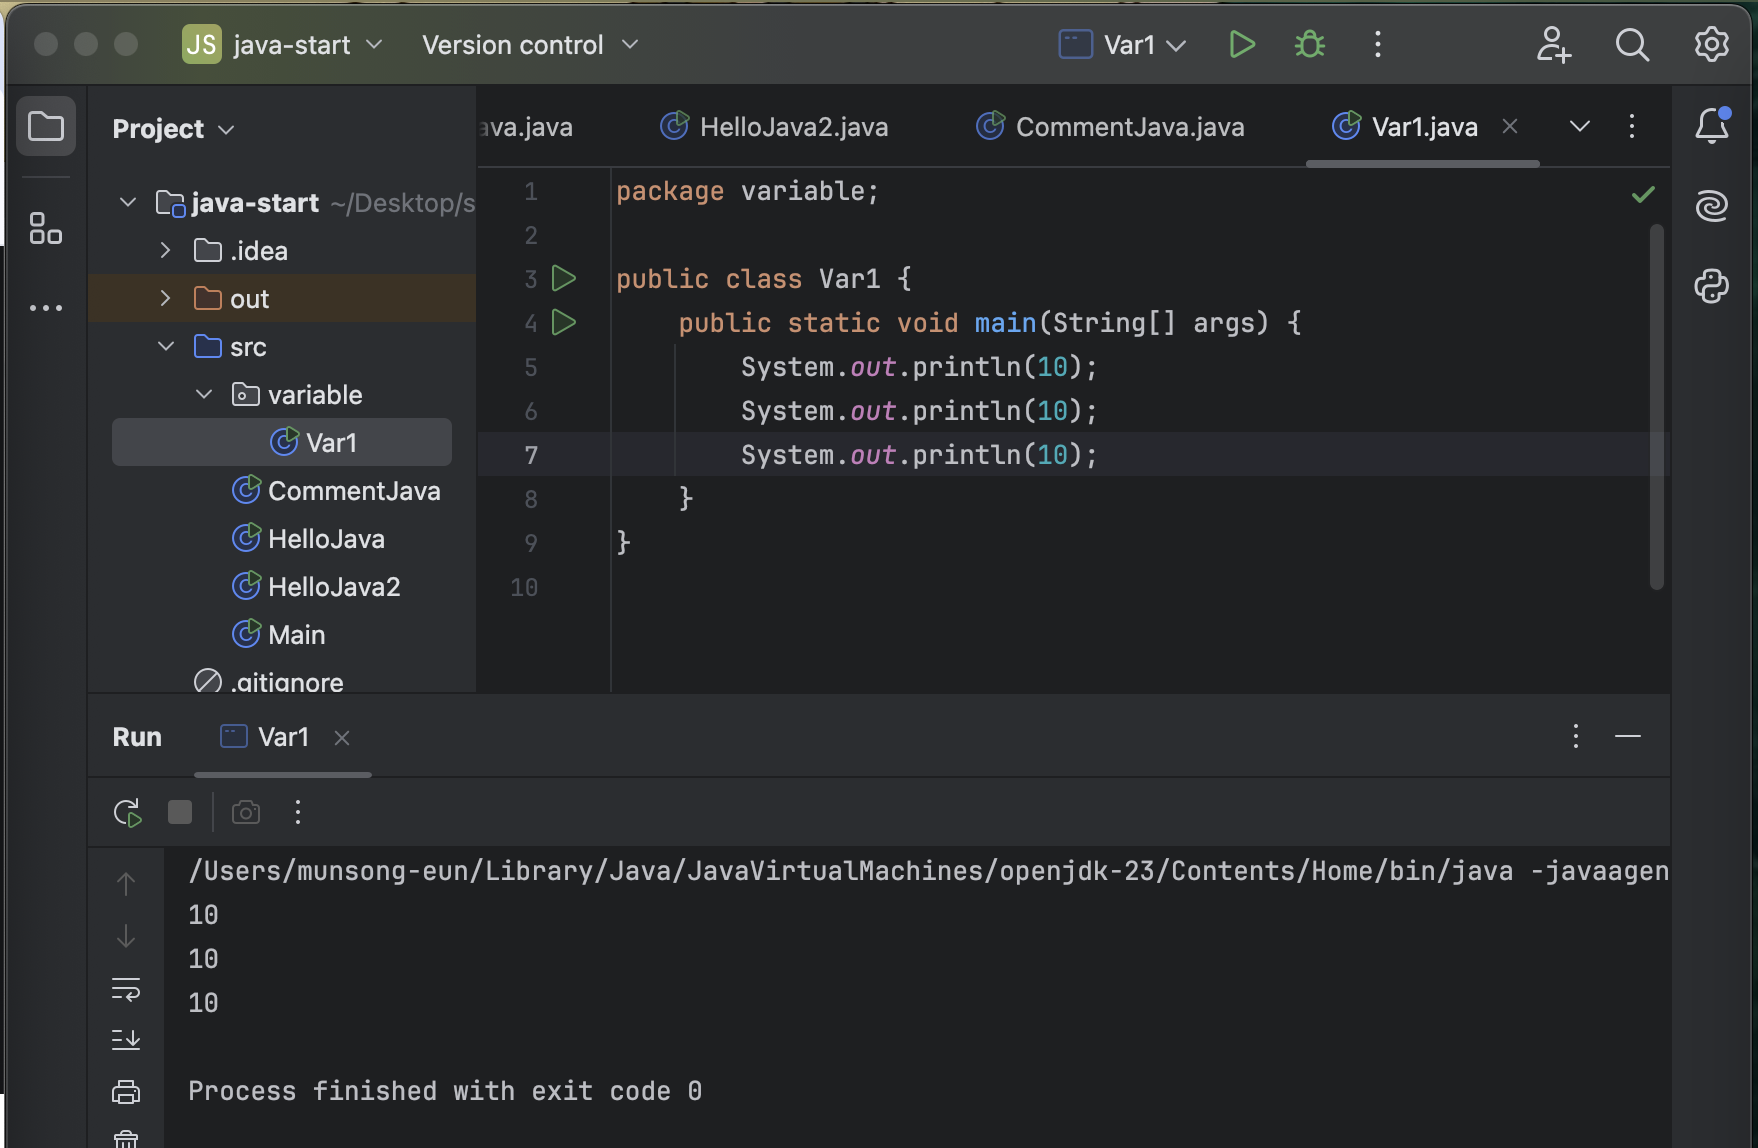Toggle scroll to end of console
1758x1148 pixels.
pyautogui.click(x=126, y=1040)
